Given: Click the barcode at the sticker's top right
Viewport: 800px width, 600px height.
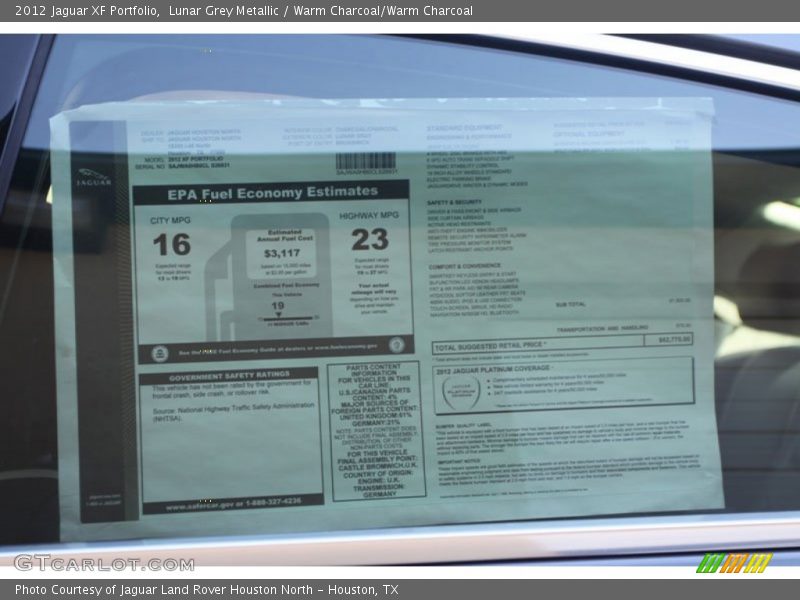Looking at the screenshot, I should [365, 158].
